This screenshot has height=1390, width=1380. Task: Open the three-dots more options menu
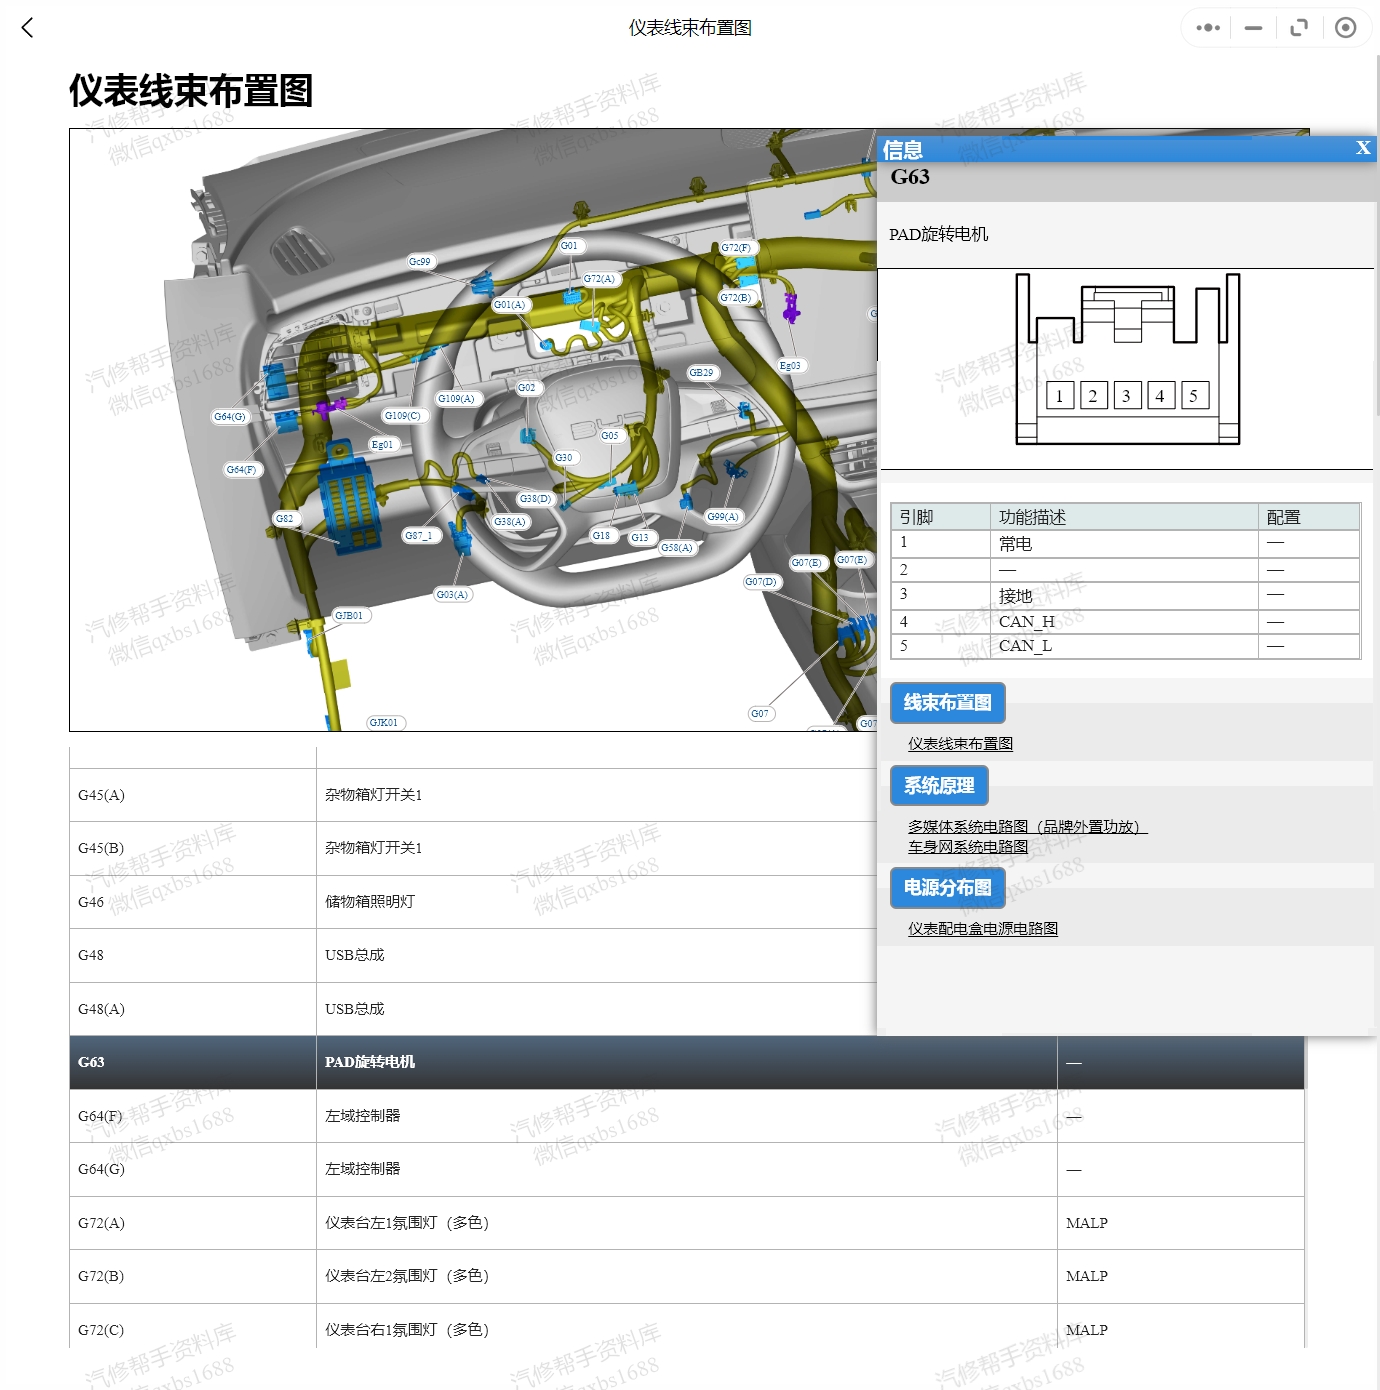coord(1208,28)
